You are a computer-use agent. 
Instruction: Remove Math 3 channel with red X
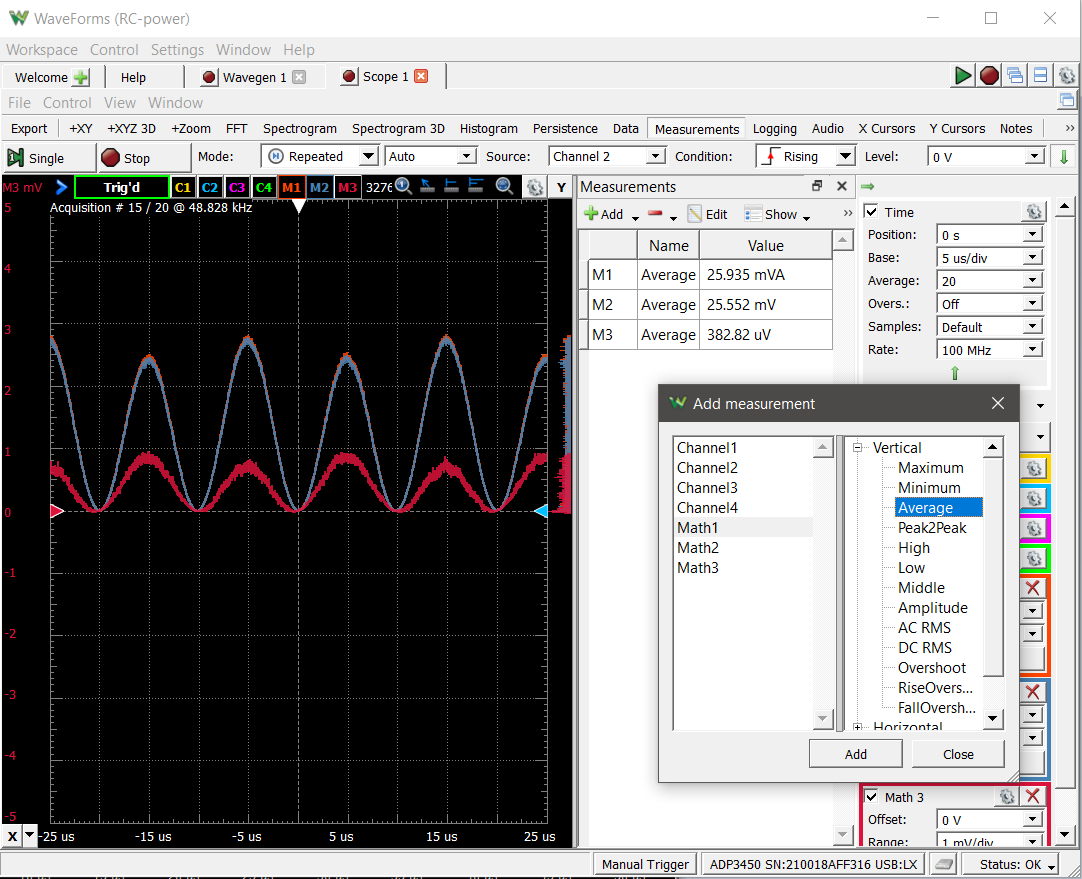1032,796
